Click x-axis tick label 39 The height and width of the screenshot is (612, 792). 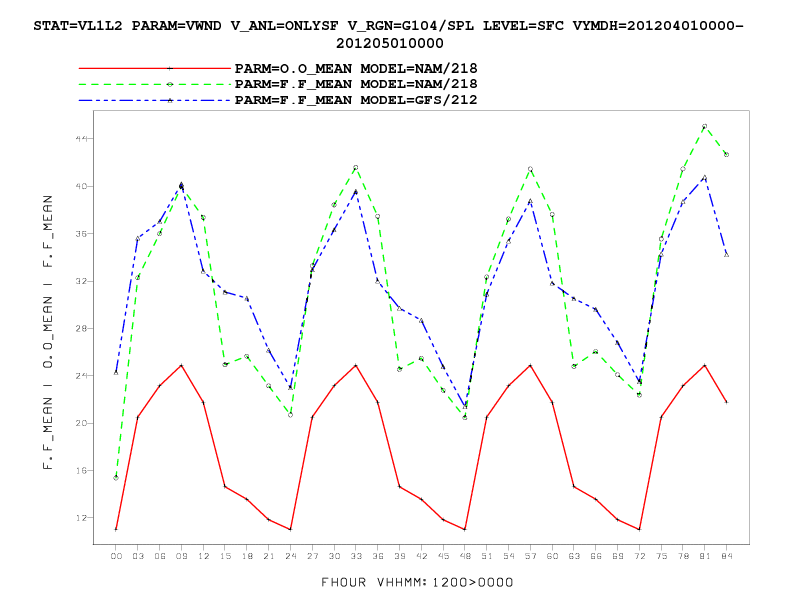400,556
